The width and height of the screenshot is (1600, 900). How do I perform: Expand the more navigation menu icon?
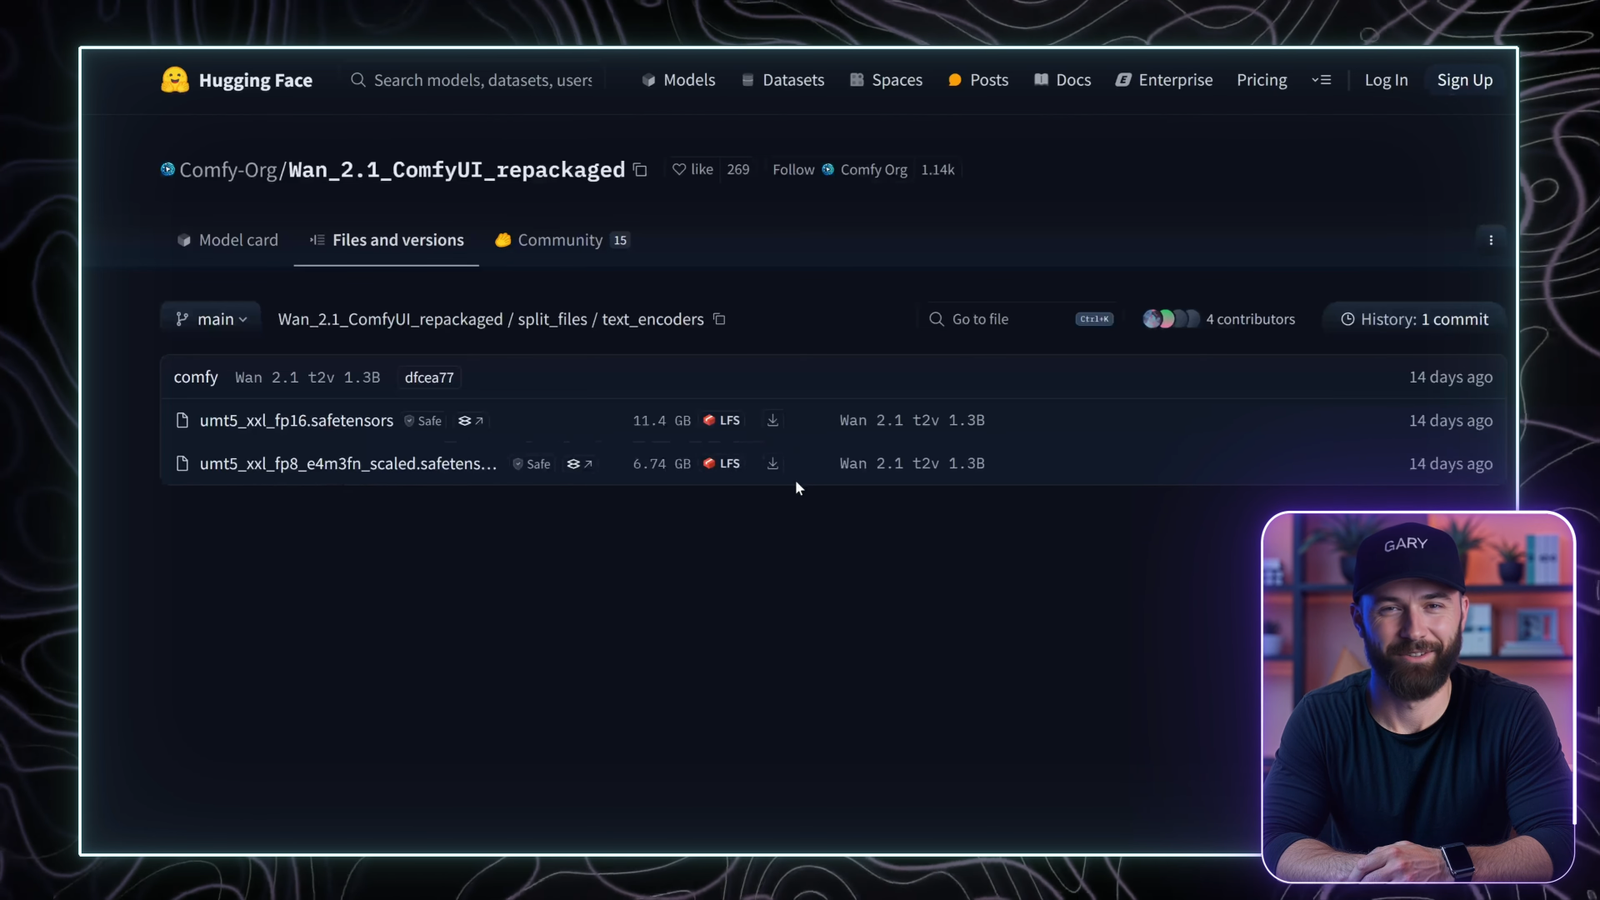(x=1321, y=80)
